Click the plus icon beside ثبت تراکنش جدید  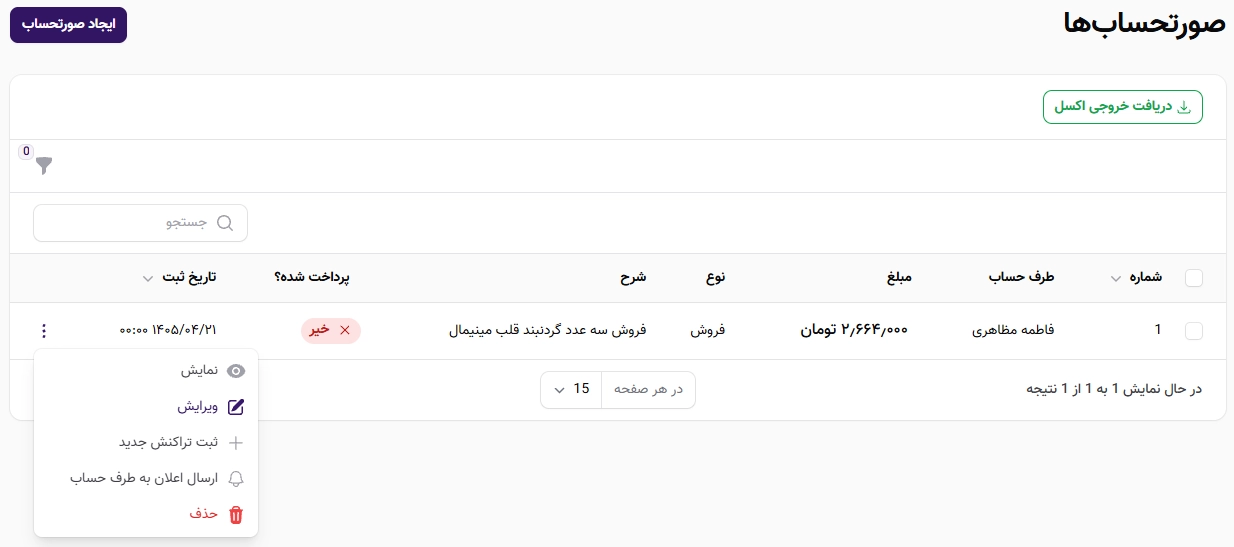(x=236, y=443)
